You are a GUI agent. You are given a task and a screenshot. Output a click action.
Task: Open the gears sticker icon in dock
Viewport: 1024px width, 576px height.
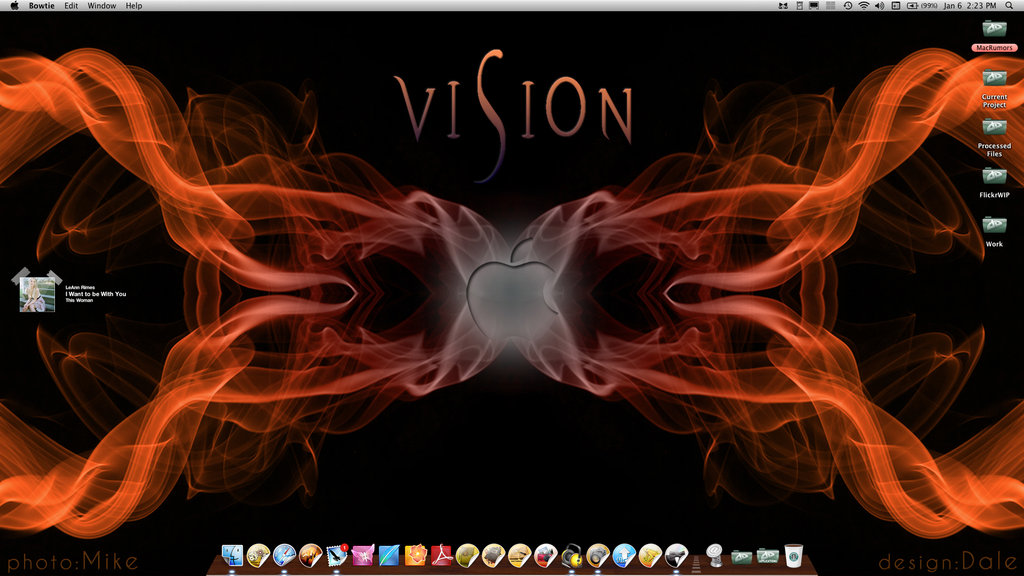pos(258,555)
